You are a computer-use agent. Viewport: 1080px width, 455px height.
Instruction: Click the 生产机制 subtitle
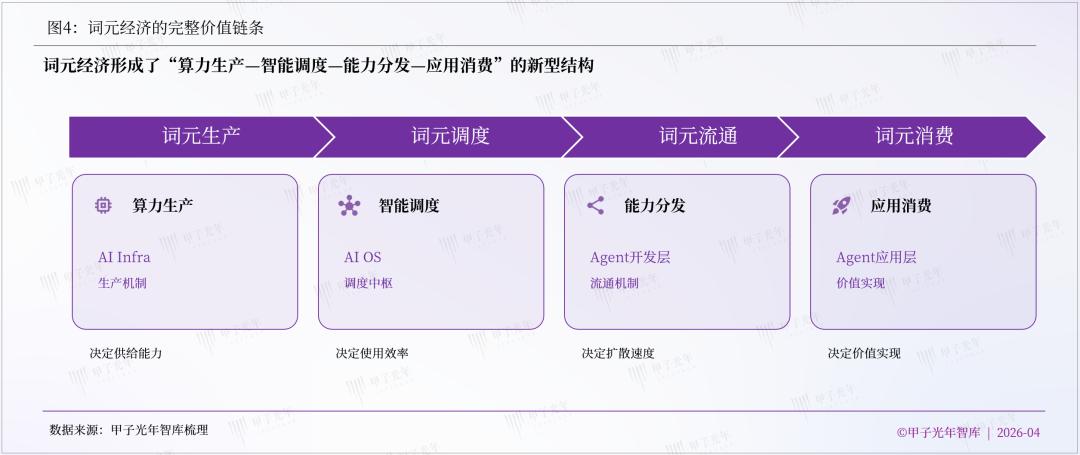point(122,283)
